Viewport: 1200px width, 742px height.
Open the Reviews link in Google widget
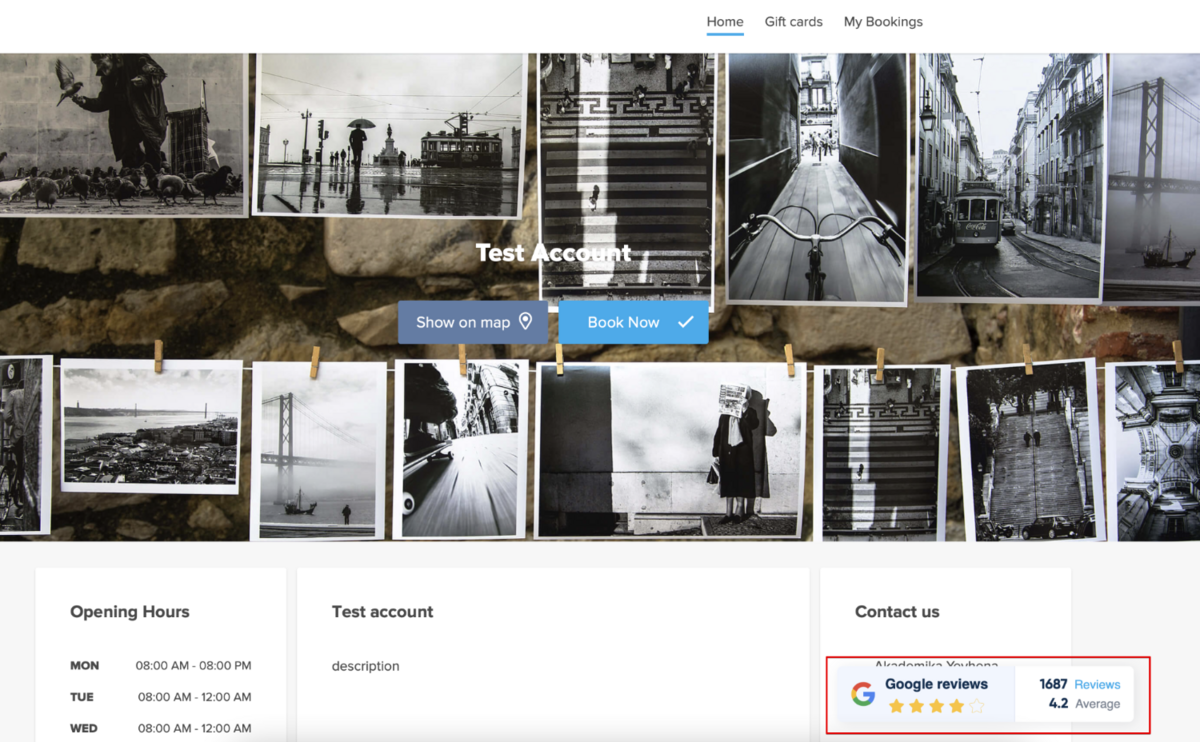(x=1097, y=684)
